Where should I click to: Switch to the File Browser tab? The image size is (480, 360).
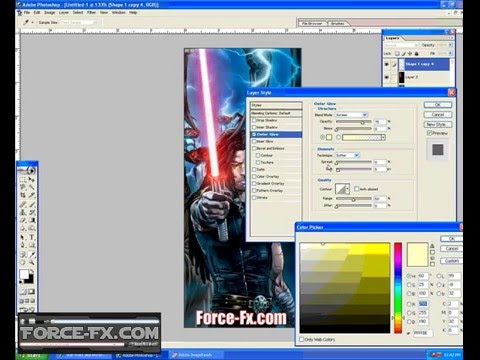(312, 23)
